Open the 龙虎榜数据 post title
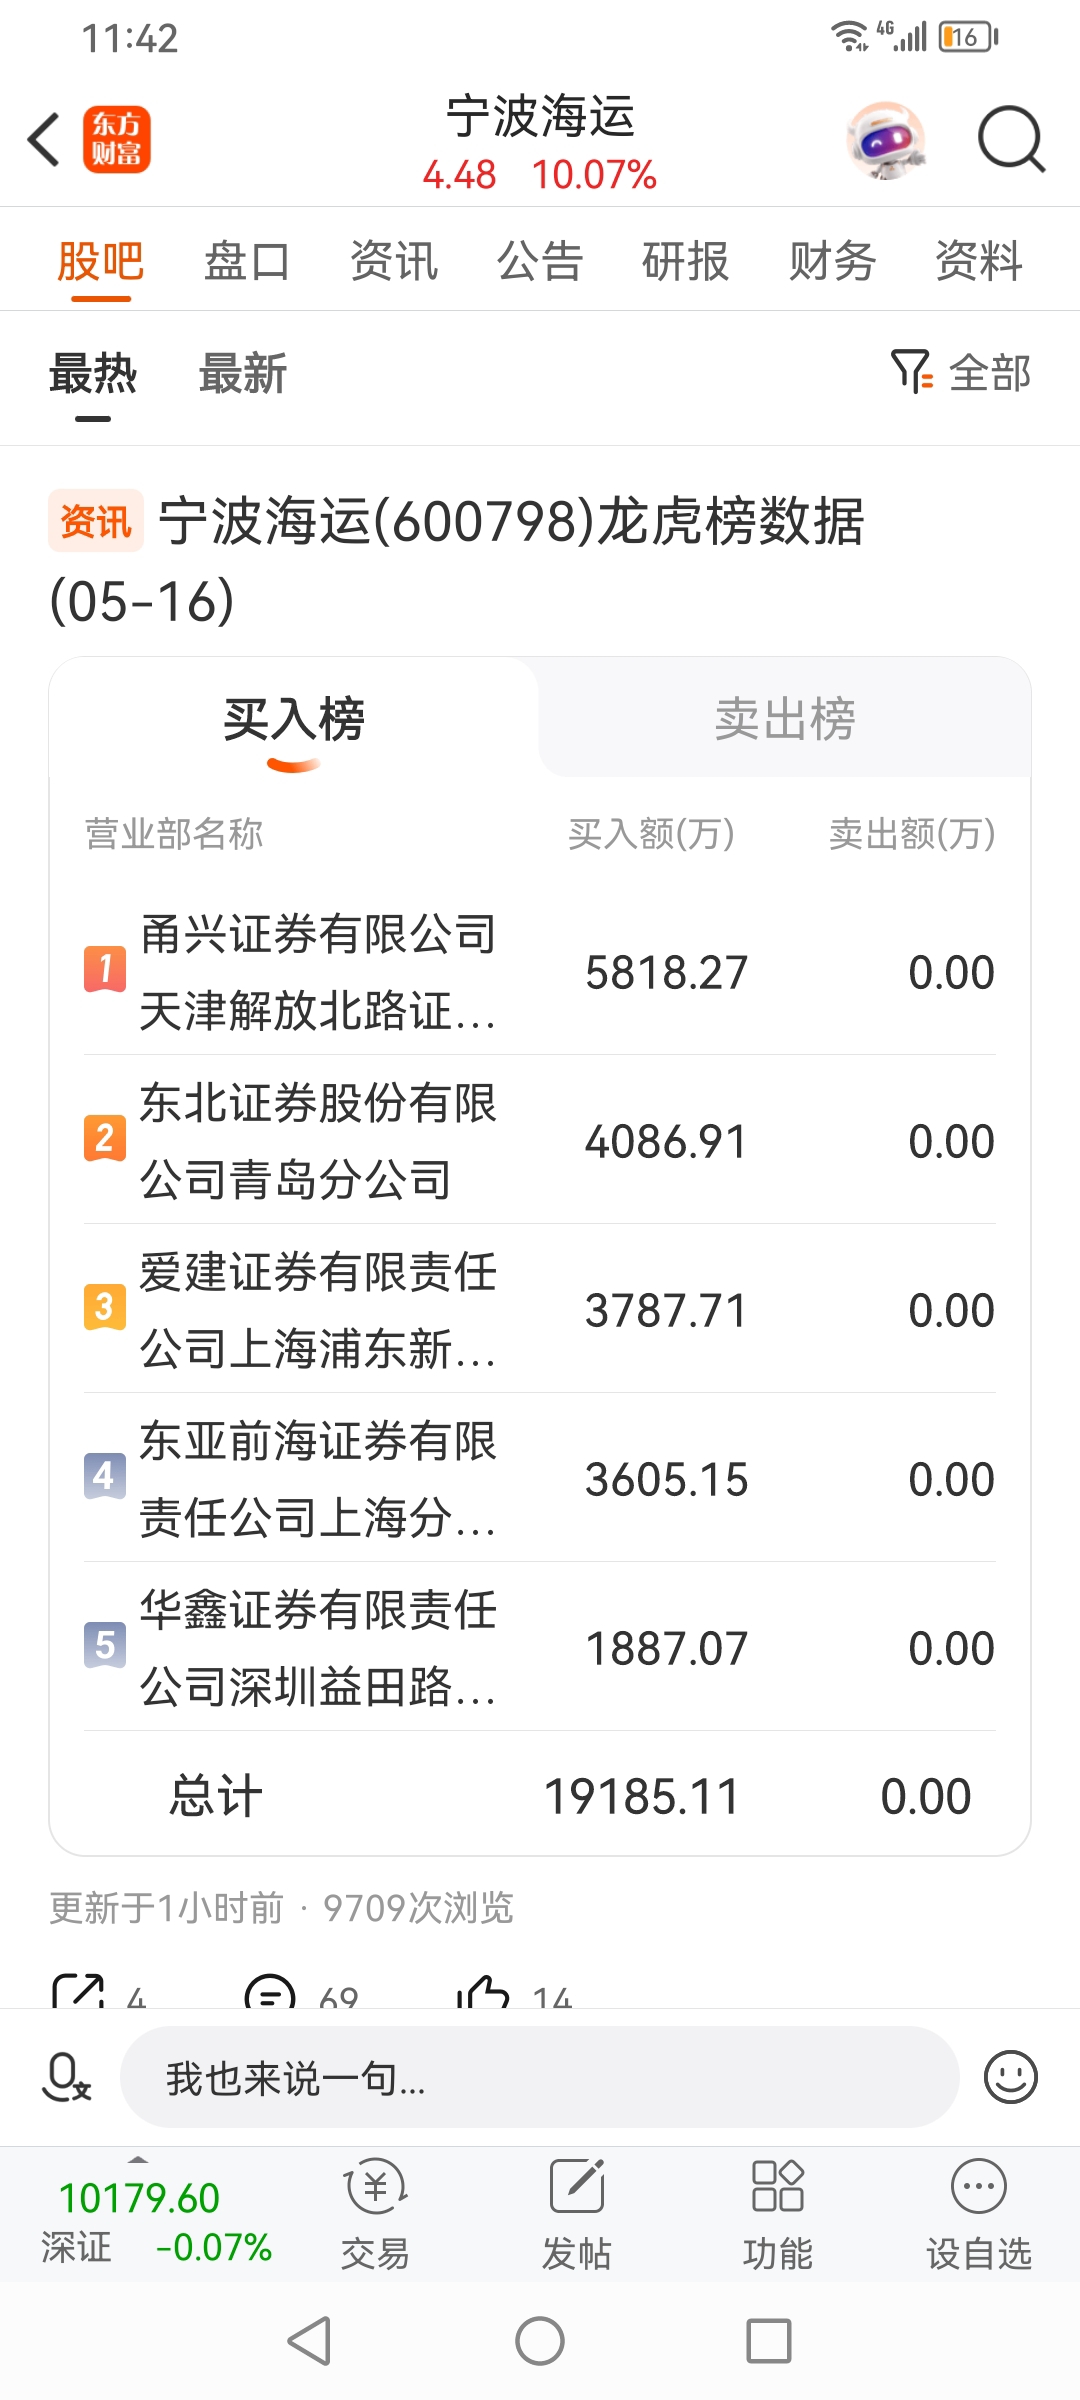This screenshot has height=2400, width=1080. click(x=457, y=560)
